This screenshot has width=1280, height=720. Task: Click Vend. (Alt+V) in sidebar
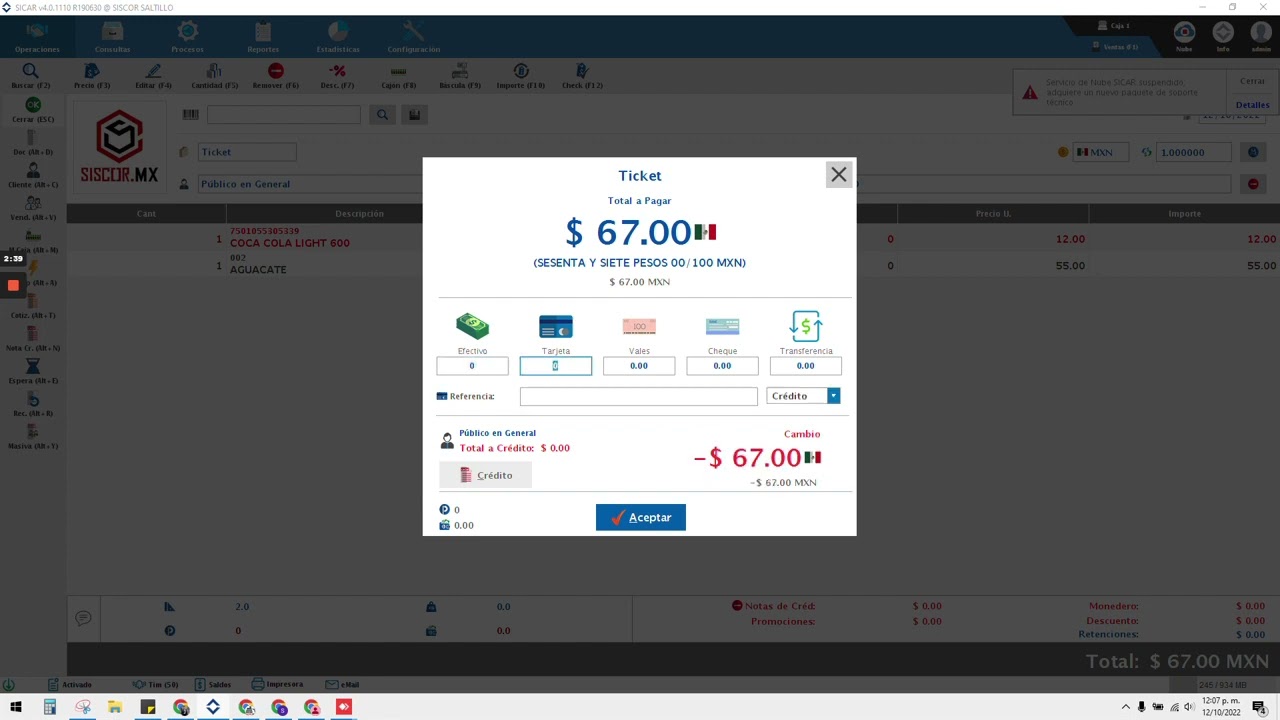[x=33, y=209]
